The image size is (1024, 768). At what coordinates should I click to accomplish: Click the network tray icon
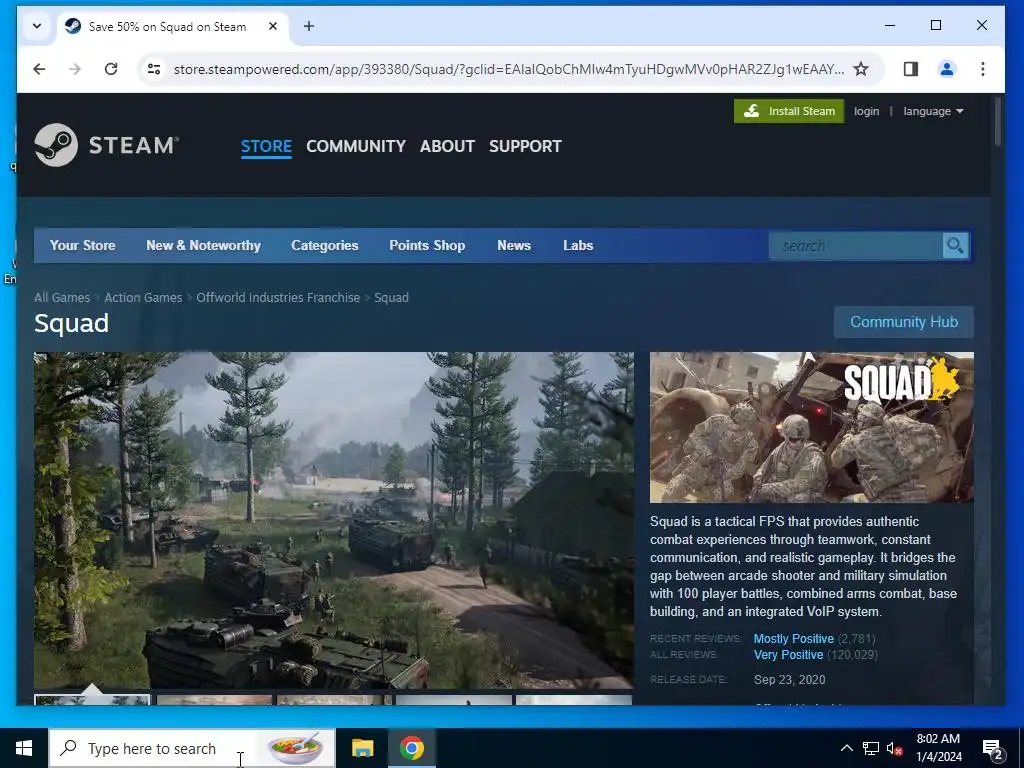click(x=871, y=748)
